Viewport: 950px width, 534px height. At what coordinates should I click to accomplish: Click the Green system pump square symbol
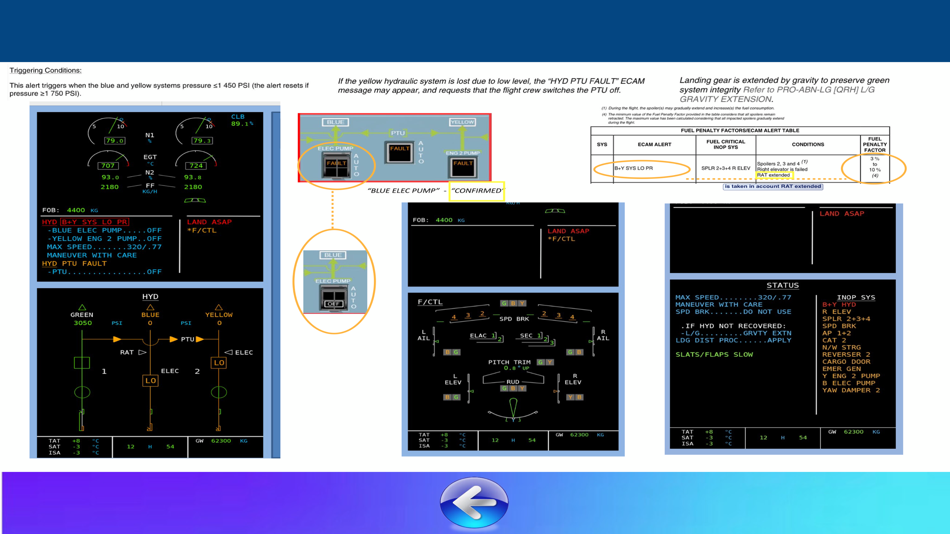click(x=82, y=362)
